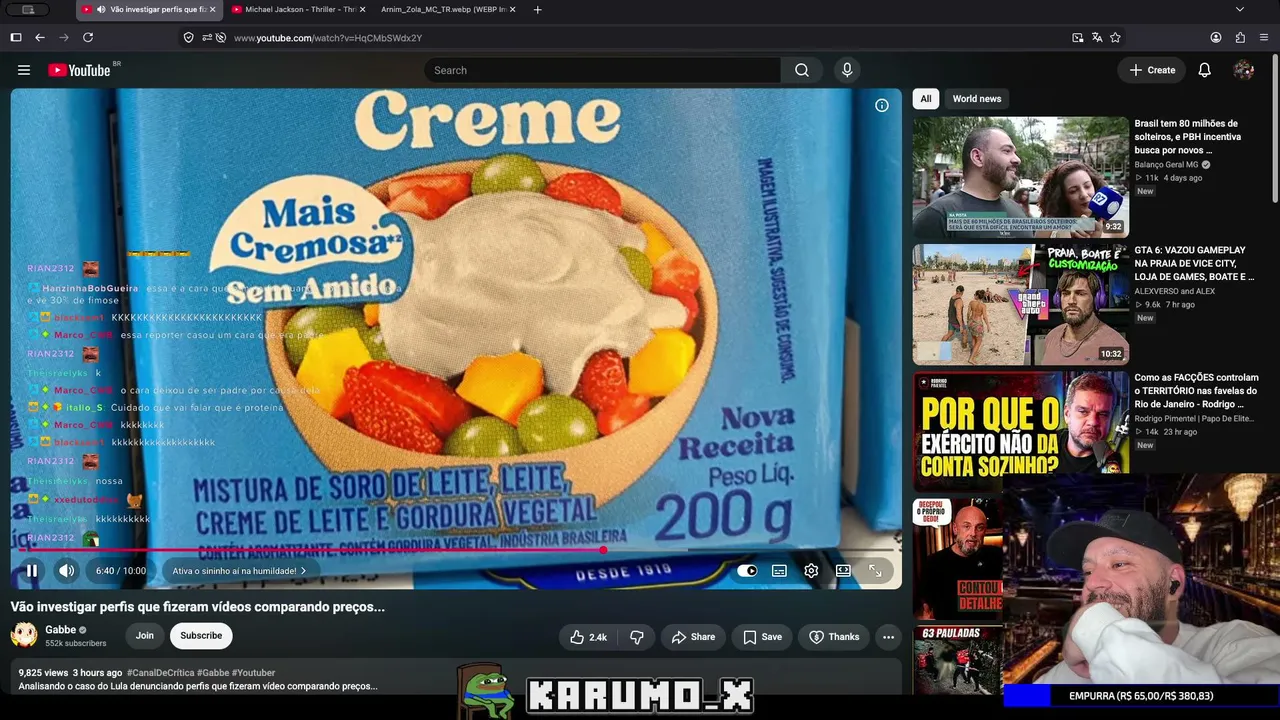
Task: Open the player settings gear
Action: (811, 571)
